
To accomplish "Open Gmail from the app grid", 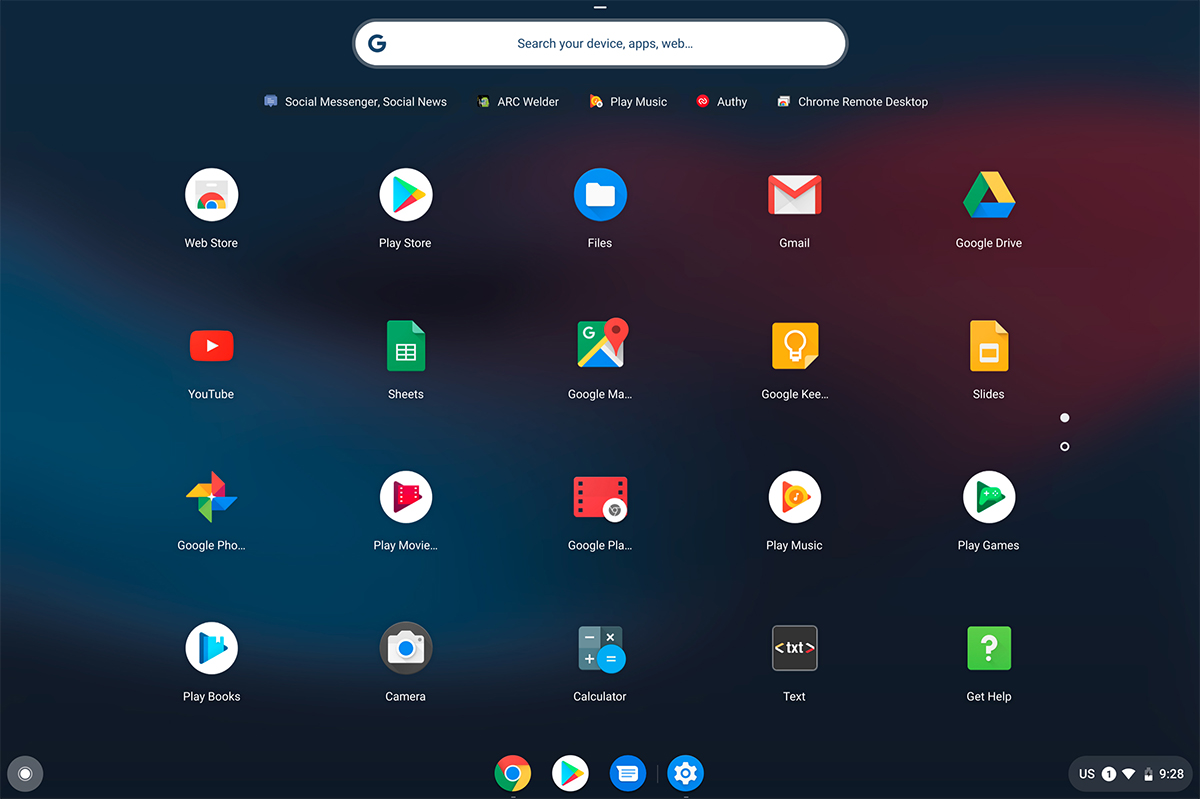I will pyautogui.click(x=794, y=194).
